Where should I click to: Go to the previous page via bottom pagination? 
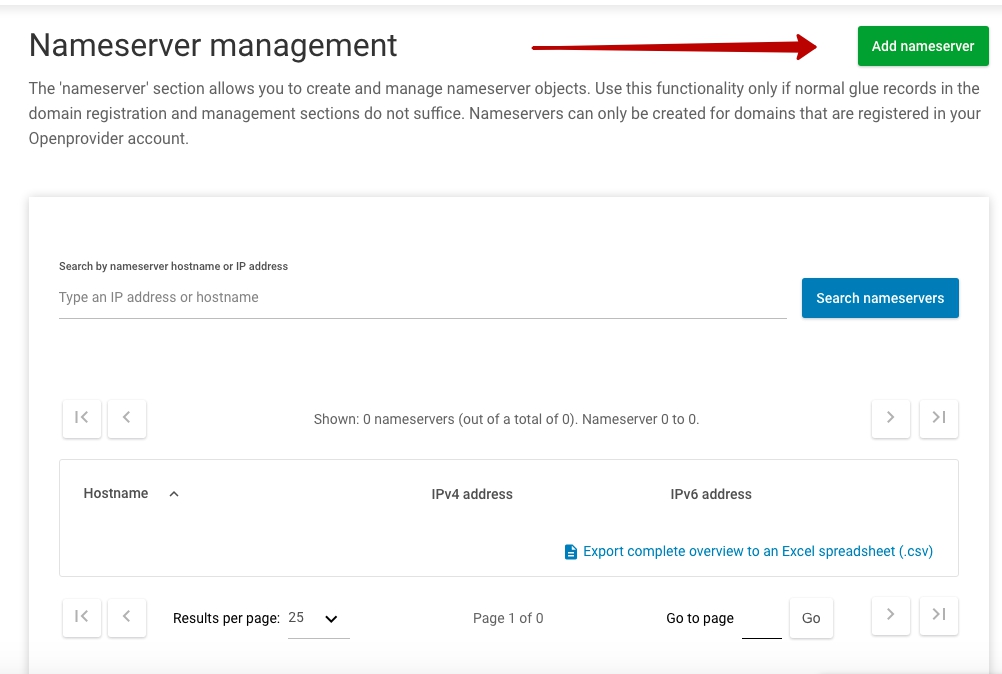tap(126, 617)
